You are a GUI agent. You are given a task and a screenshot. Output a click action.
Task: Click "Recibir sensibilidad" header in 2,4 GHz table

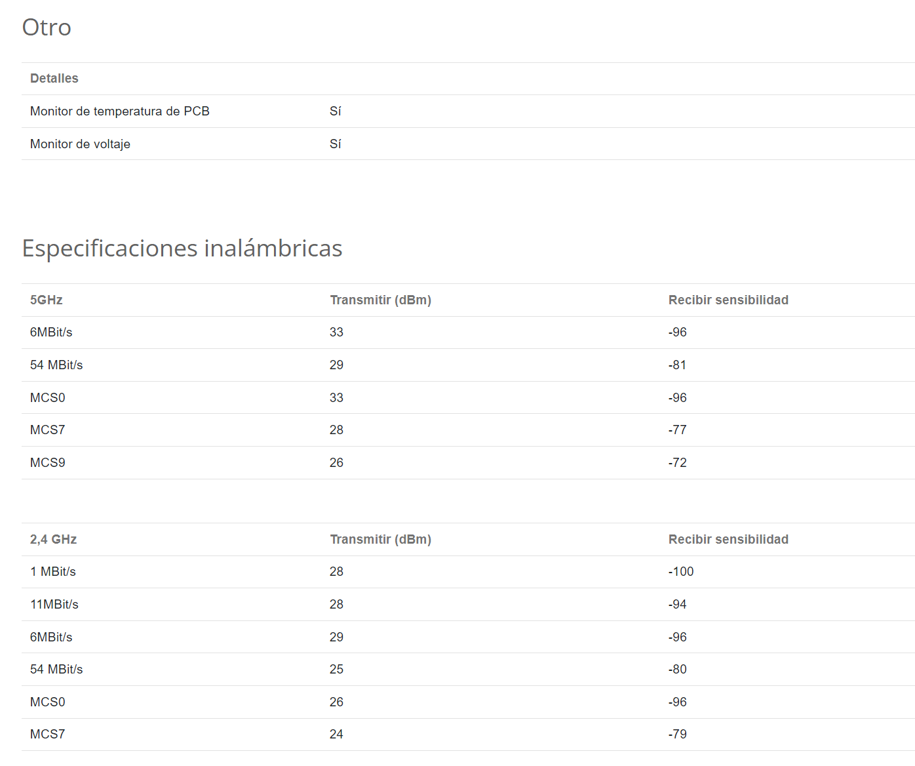[728, 539]
